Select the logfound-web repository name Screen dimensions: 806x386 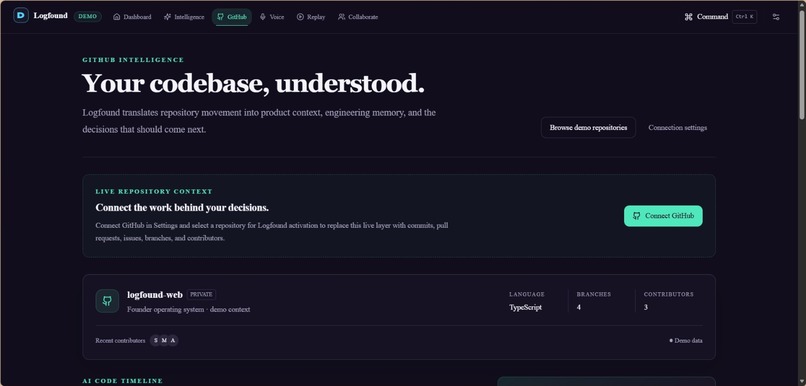(x=155, y=295)
